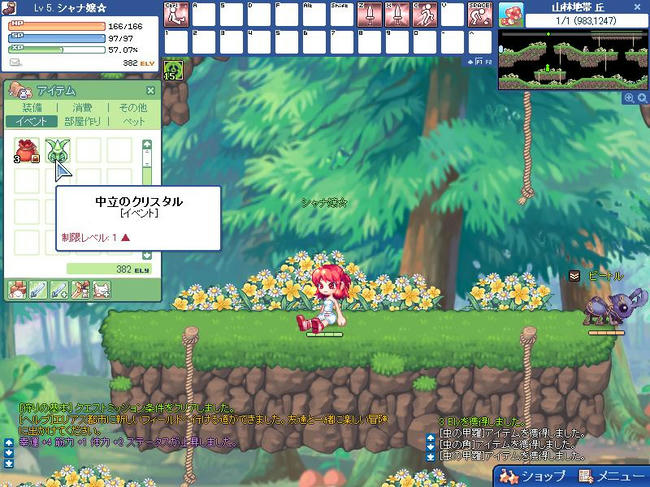The width and height of the screenshot is (650, 487).
Task: Click right system log scroll-down arrow
Action: click(x=431, y=447)
